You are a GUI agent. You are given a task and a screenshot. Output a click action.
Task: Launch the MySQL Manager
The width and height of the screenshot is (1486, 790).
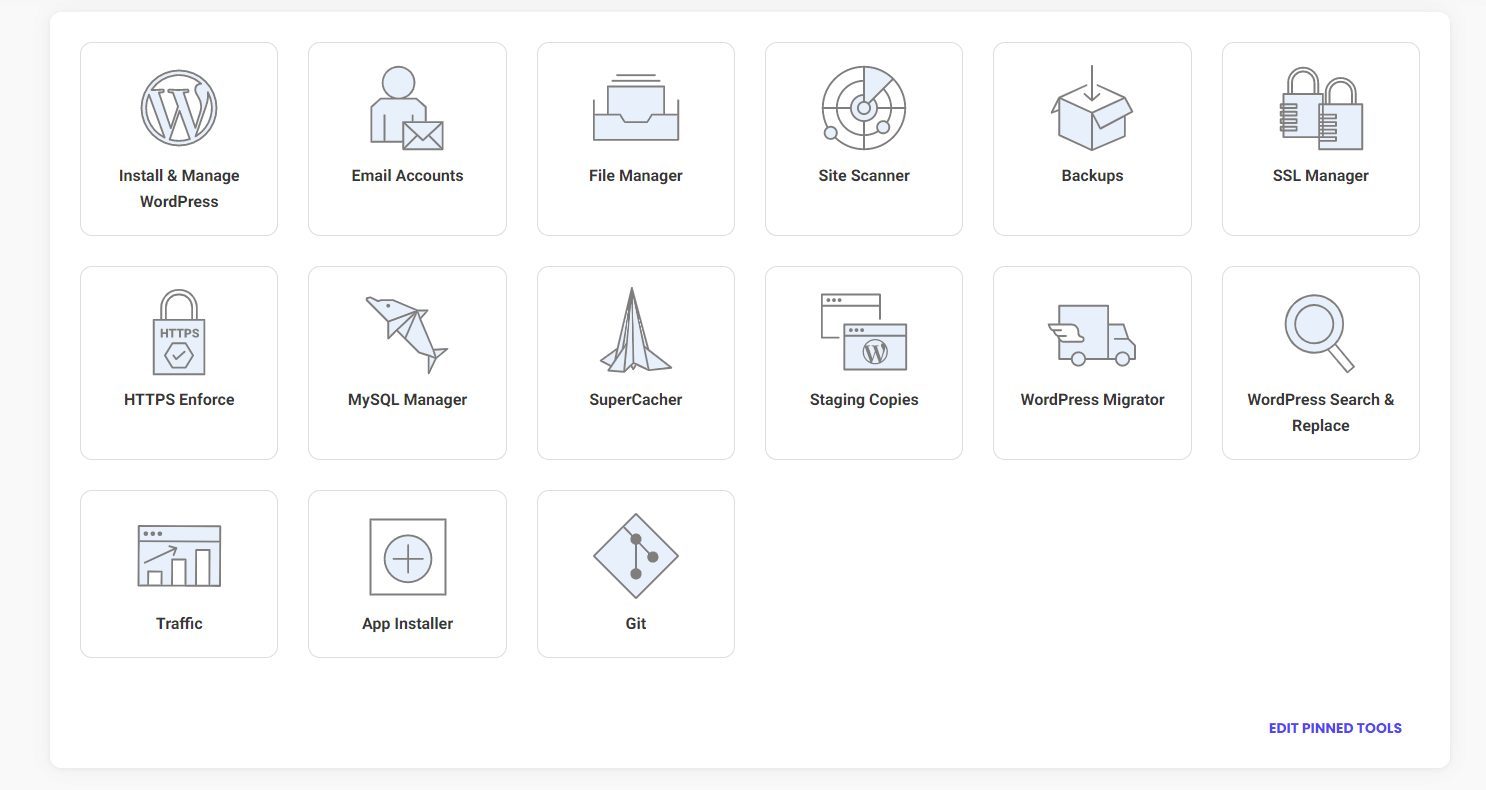pyautogui.click(x=407, y=362)
